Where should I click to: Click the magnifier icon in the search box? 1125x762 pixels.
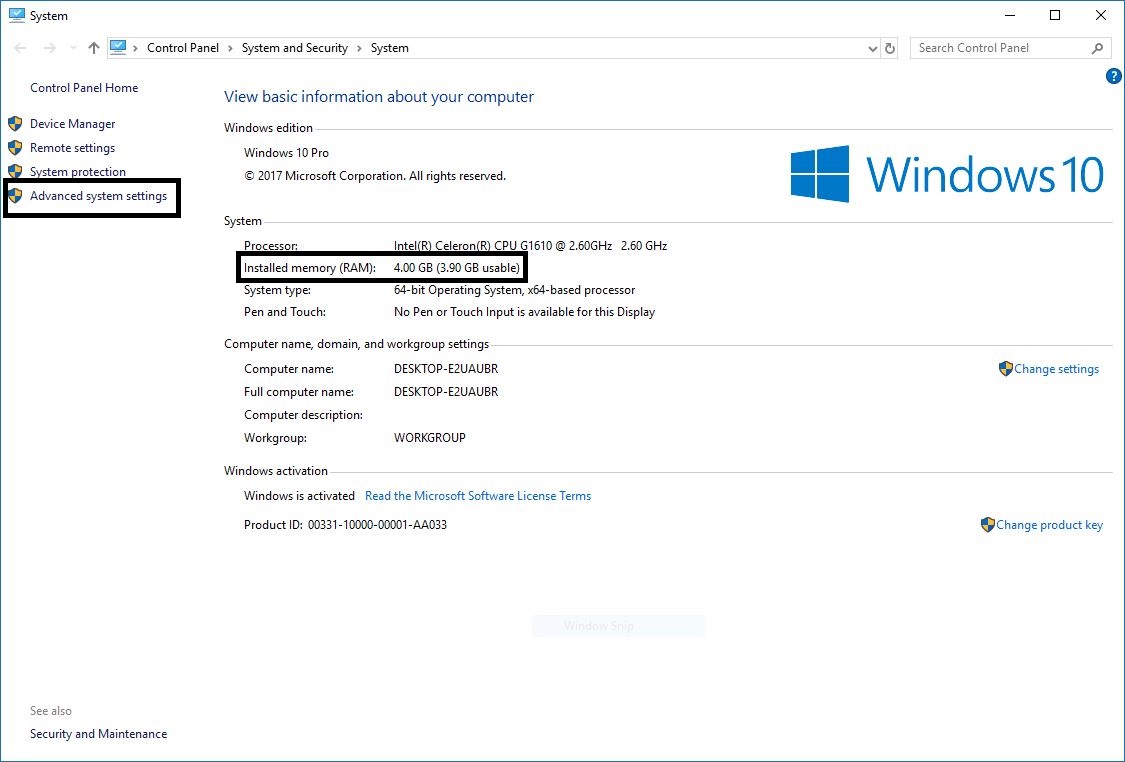(x=1098, y=47)
